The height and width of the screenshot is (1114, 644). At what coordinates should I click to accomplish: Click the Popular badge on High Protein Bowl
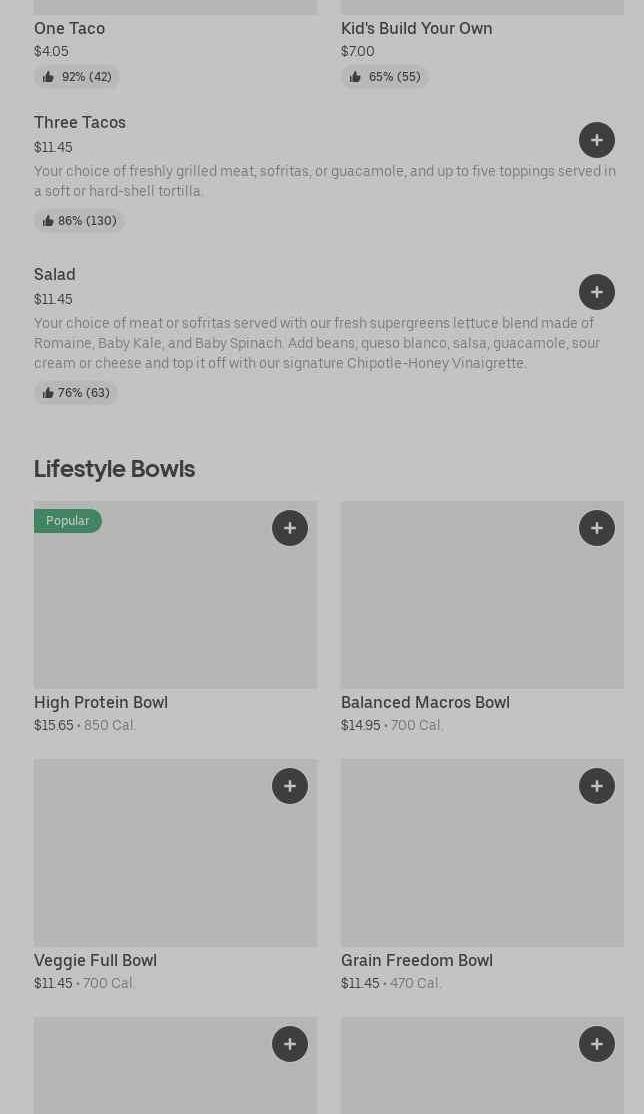tap(68, 521)
